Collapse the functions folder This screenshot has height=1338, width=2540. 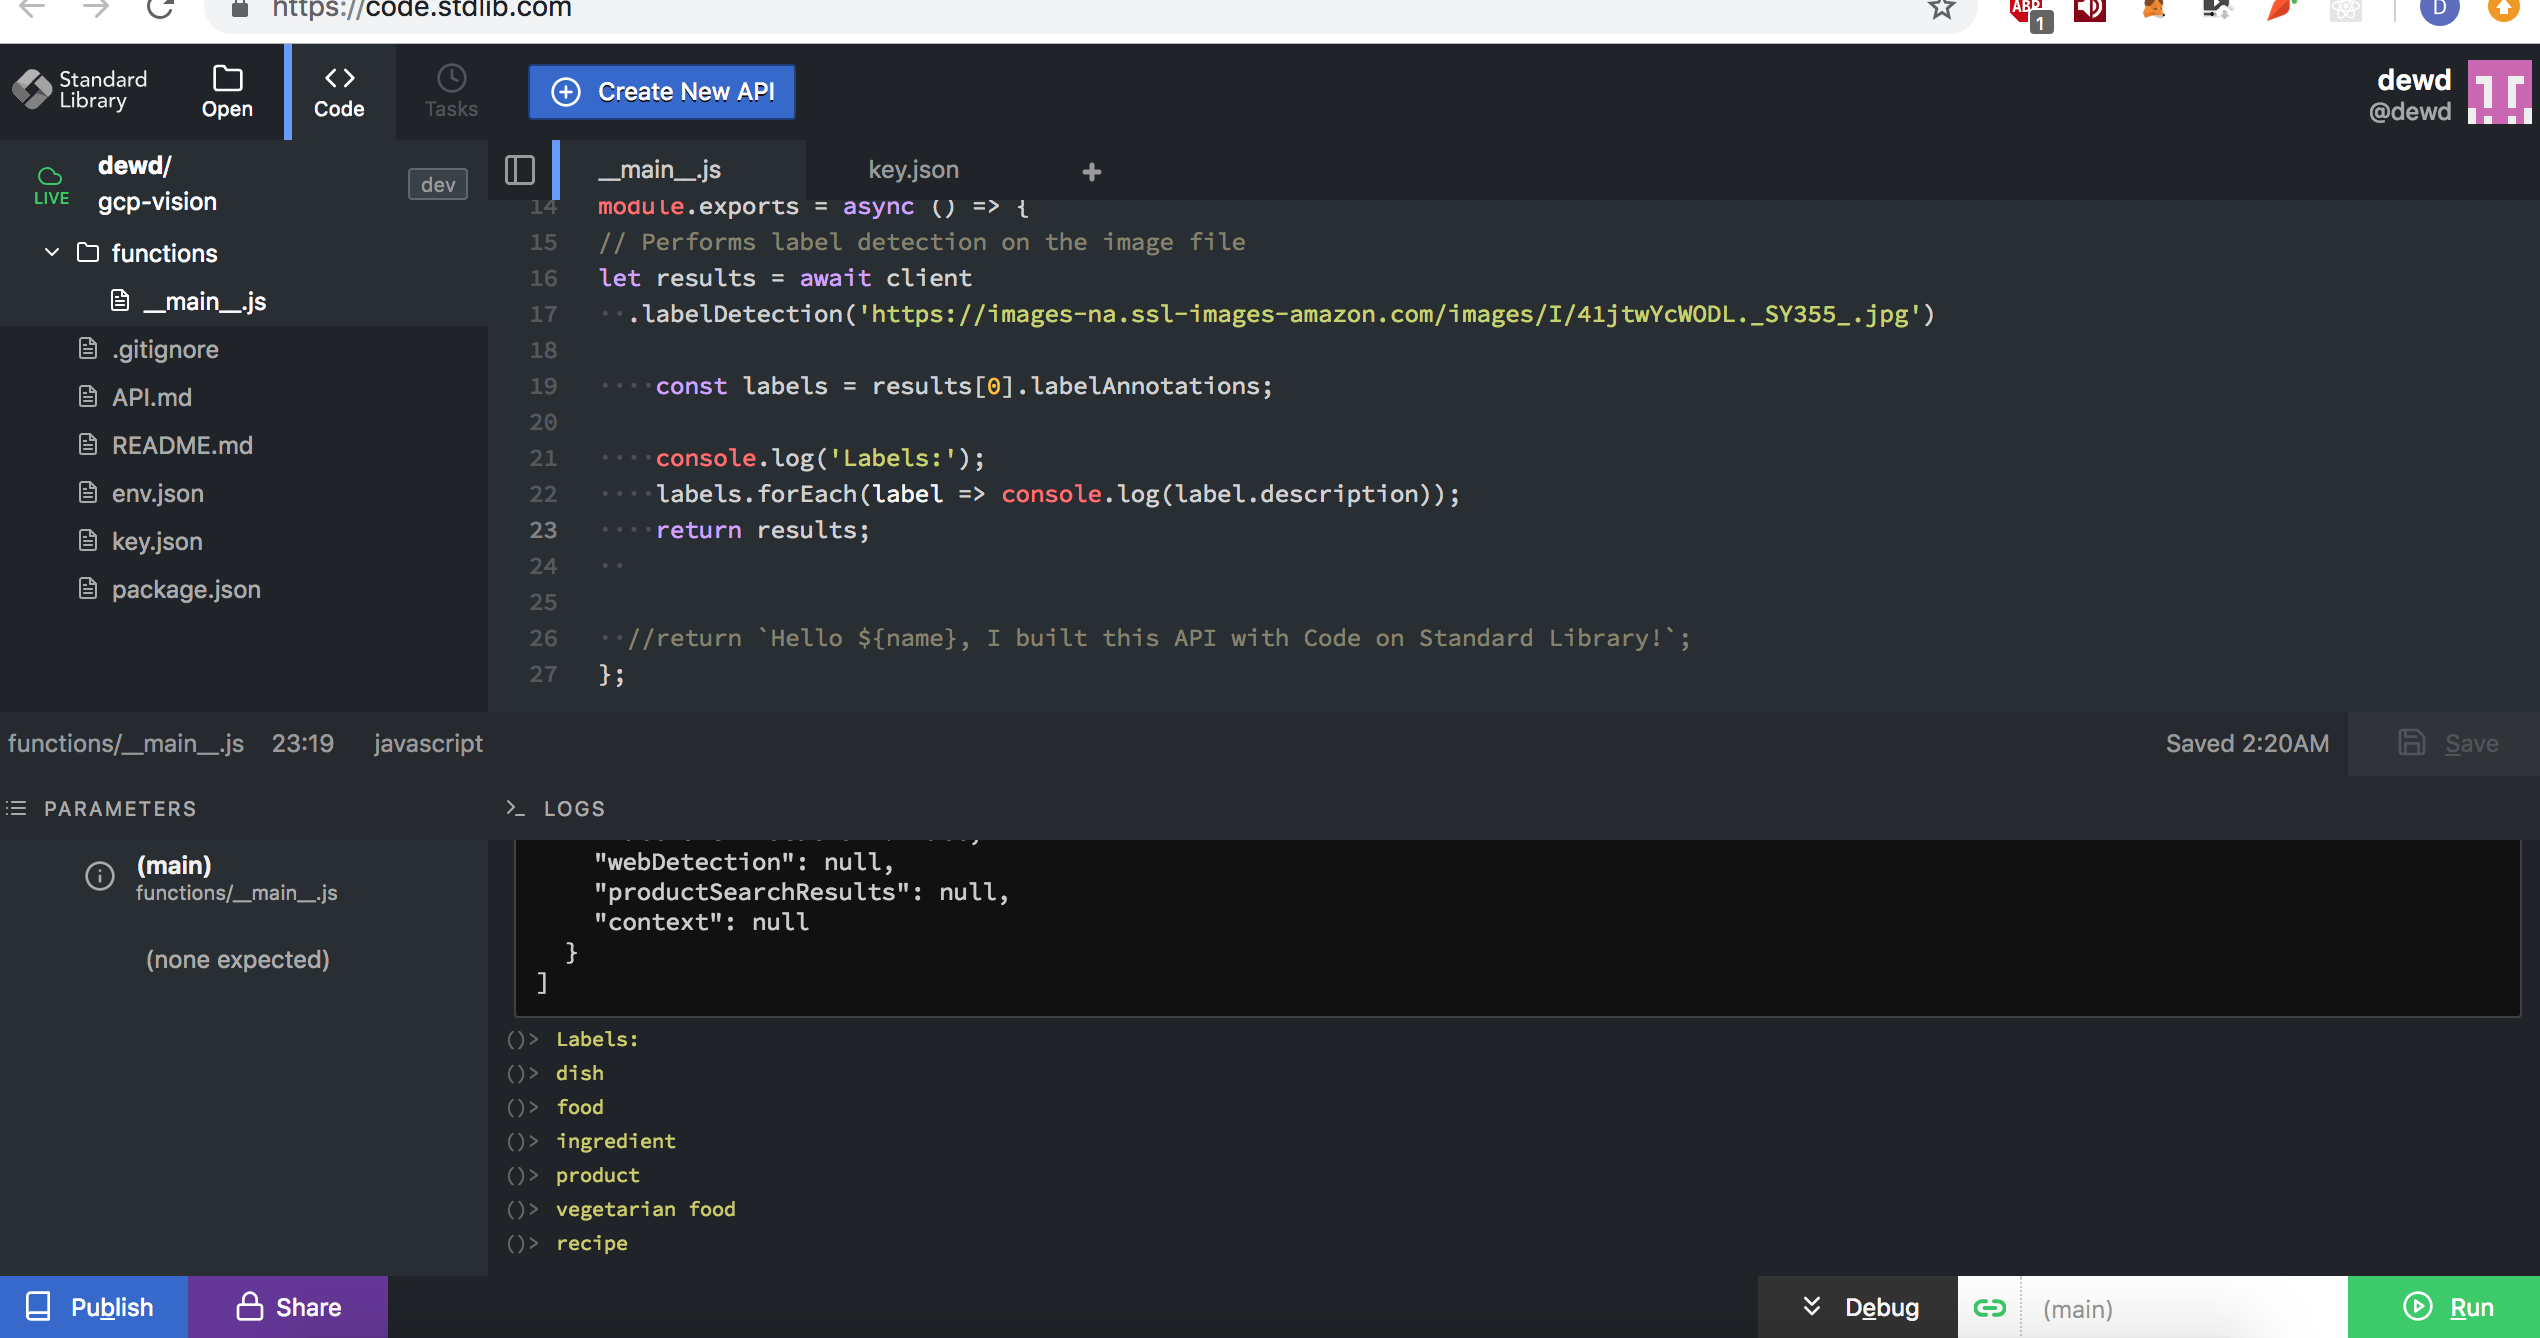pos(52,253)
